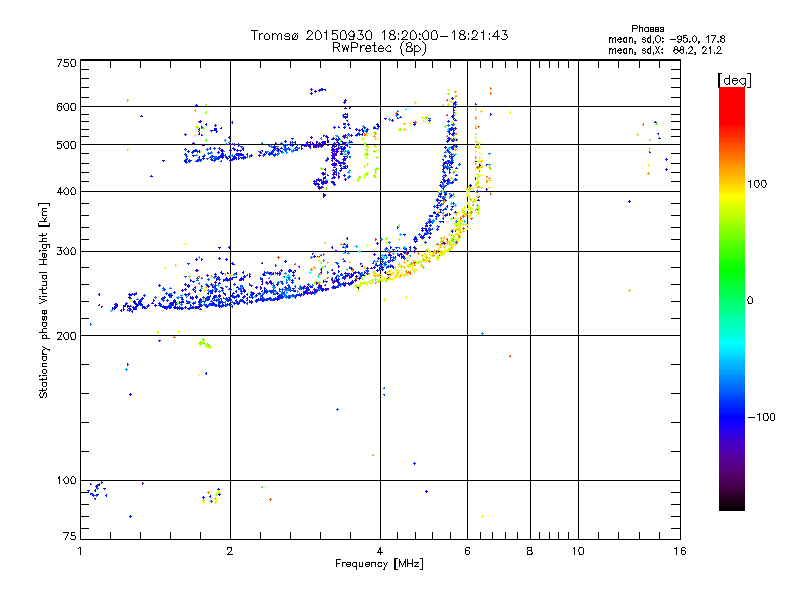800x600 pixels.
Task: Click the frequency-axis tick label '8'
Action: (530, 551)
